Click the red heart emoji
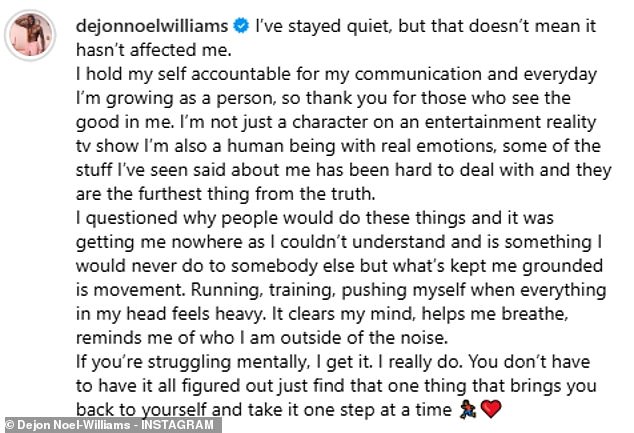This screenshot has height=433, width=634. coord(491,409)
